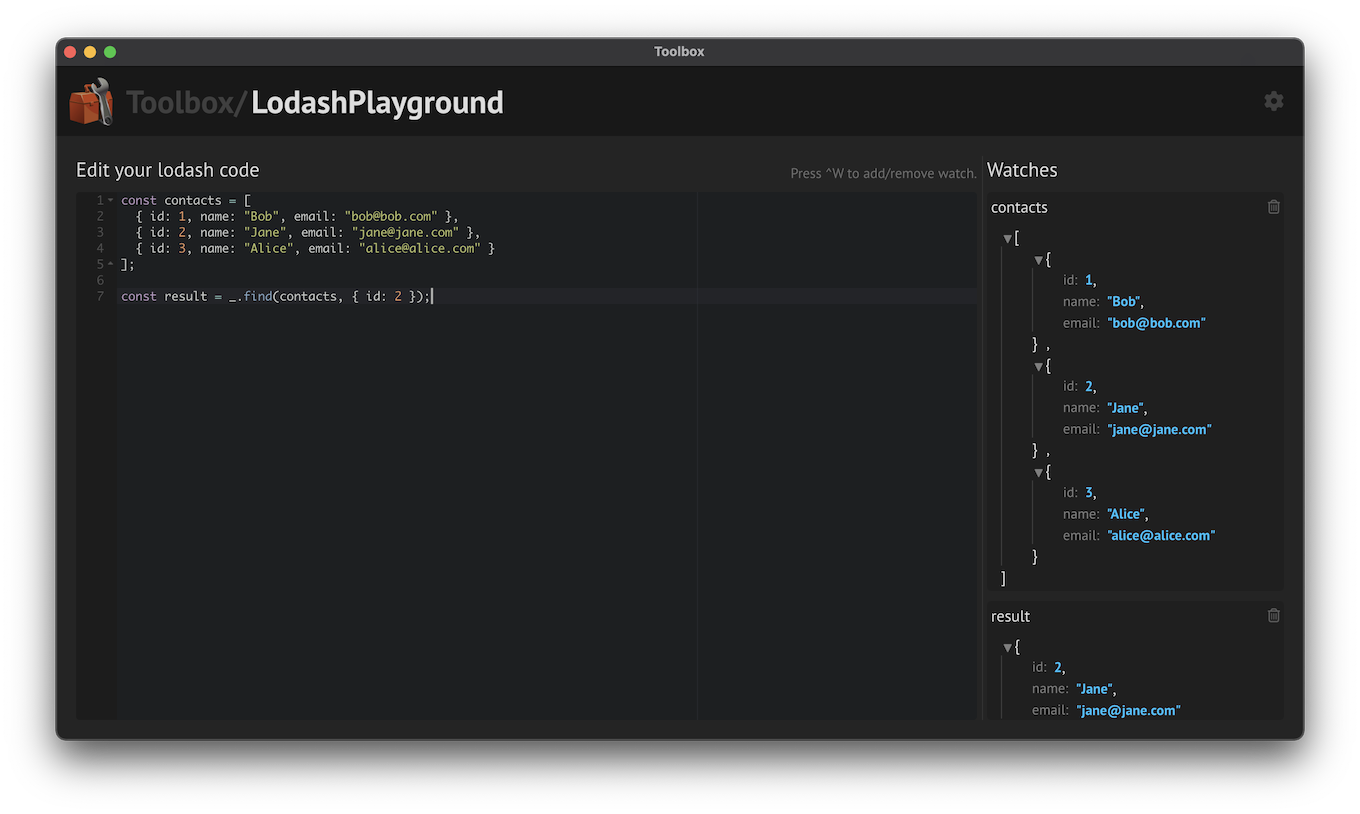
Task: Go back via the Toolbox/ breadcrumb link
Action: (186, 102)
